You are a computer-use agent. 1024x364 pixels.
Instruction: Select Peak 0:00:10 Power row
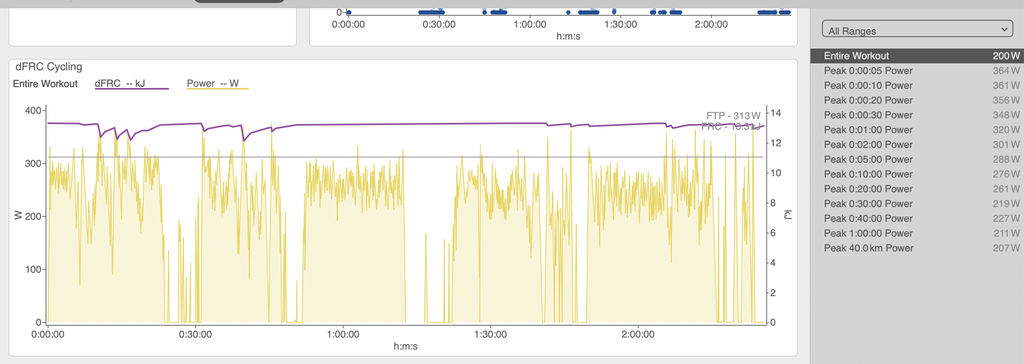pos(917,86)
